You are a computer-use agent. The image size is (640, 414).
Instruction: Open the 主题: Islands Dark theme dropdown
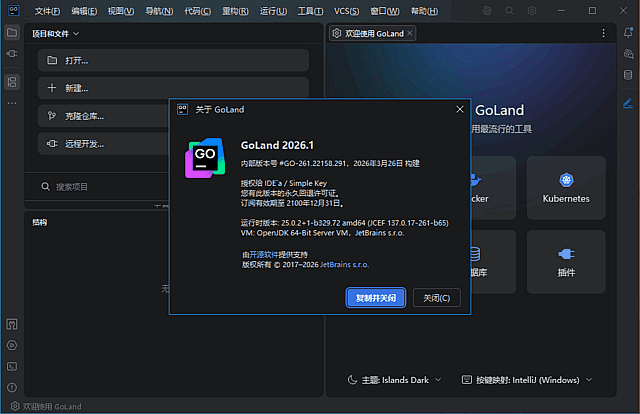[393, 380]
